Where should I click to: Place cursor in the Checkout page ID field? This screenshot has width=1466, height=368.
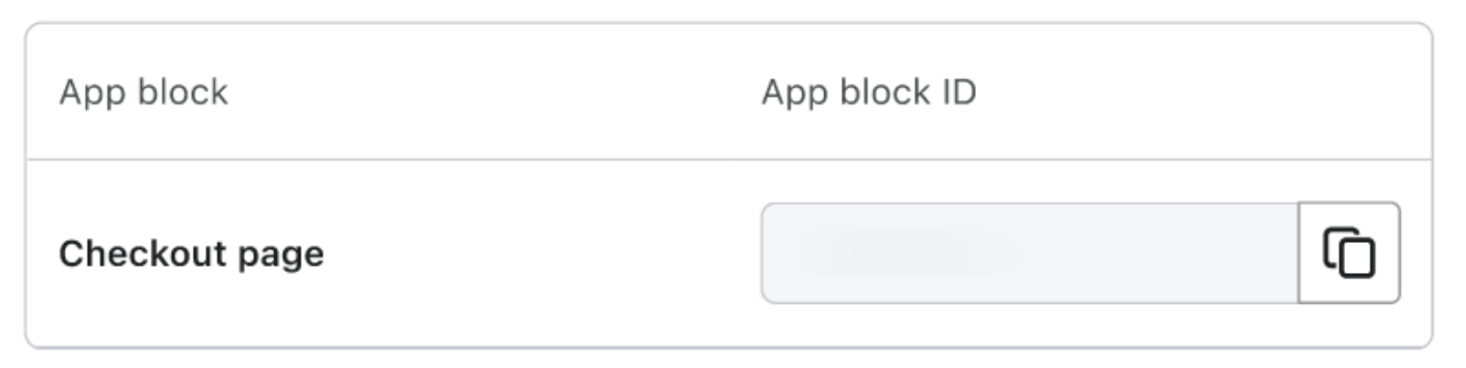(x=1030, y=253)
